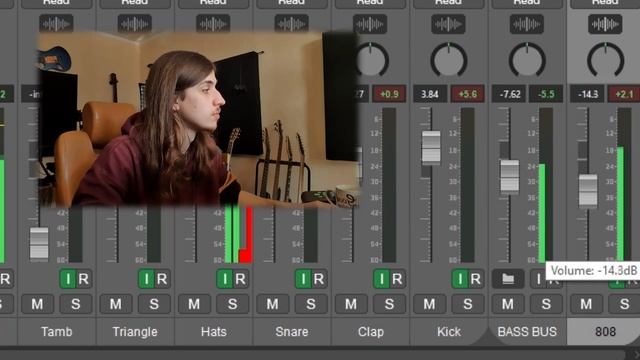Screen dimensions: 640x360
Task: Solo the 808 channel
Action: 624,304
